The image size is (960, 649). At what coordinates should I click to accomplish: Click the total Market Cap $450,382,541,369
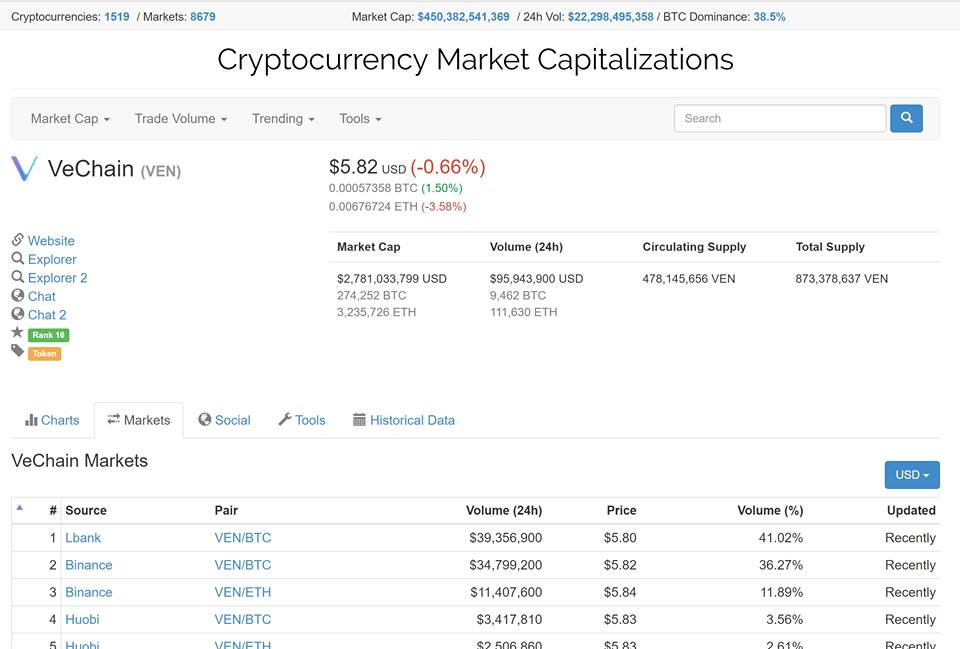point(463,17)
